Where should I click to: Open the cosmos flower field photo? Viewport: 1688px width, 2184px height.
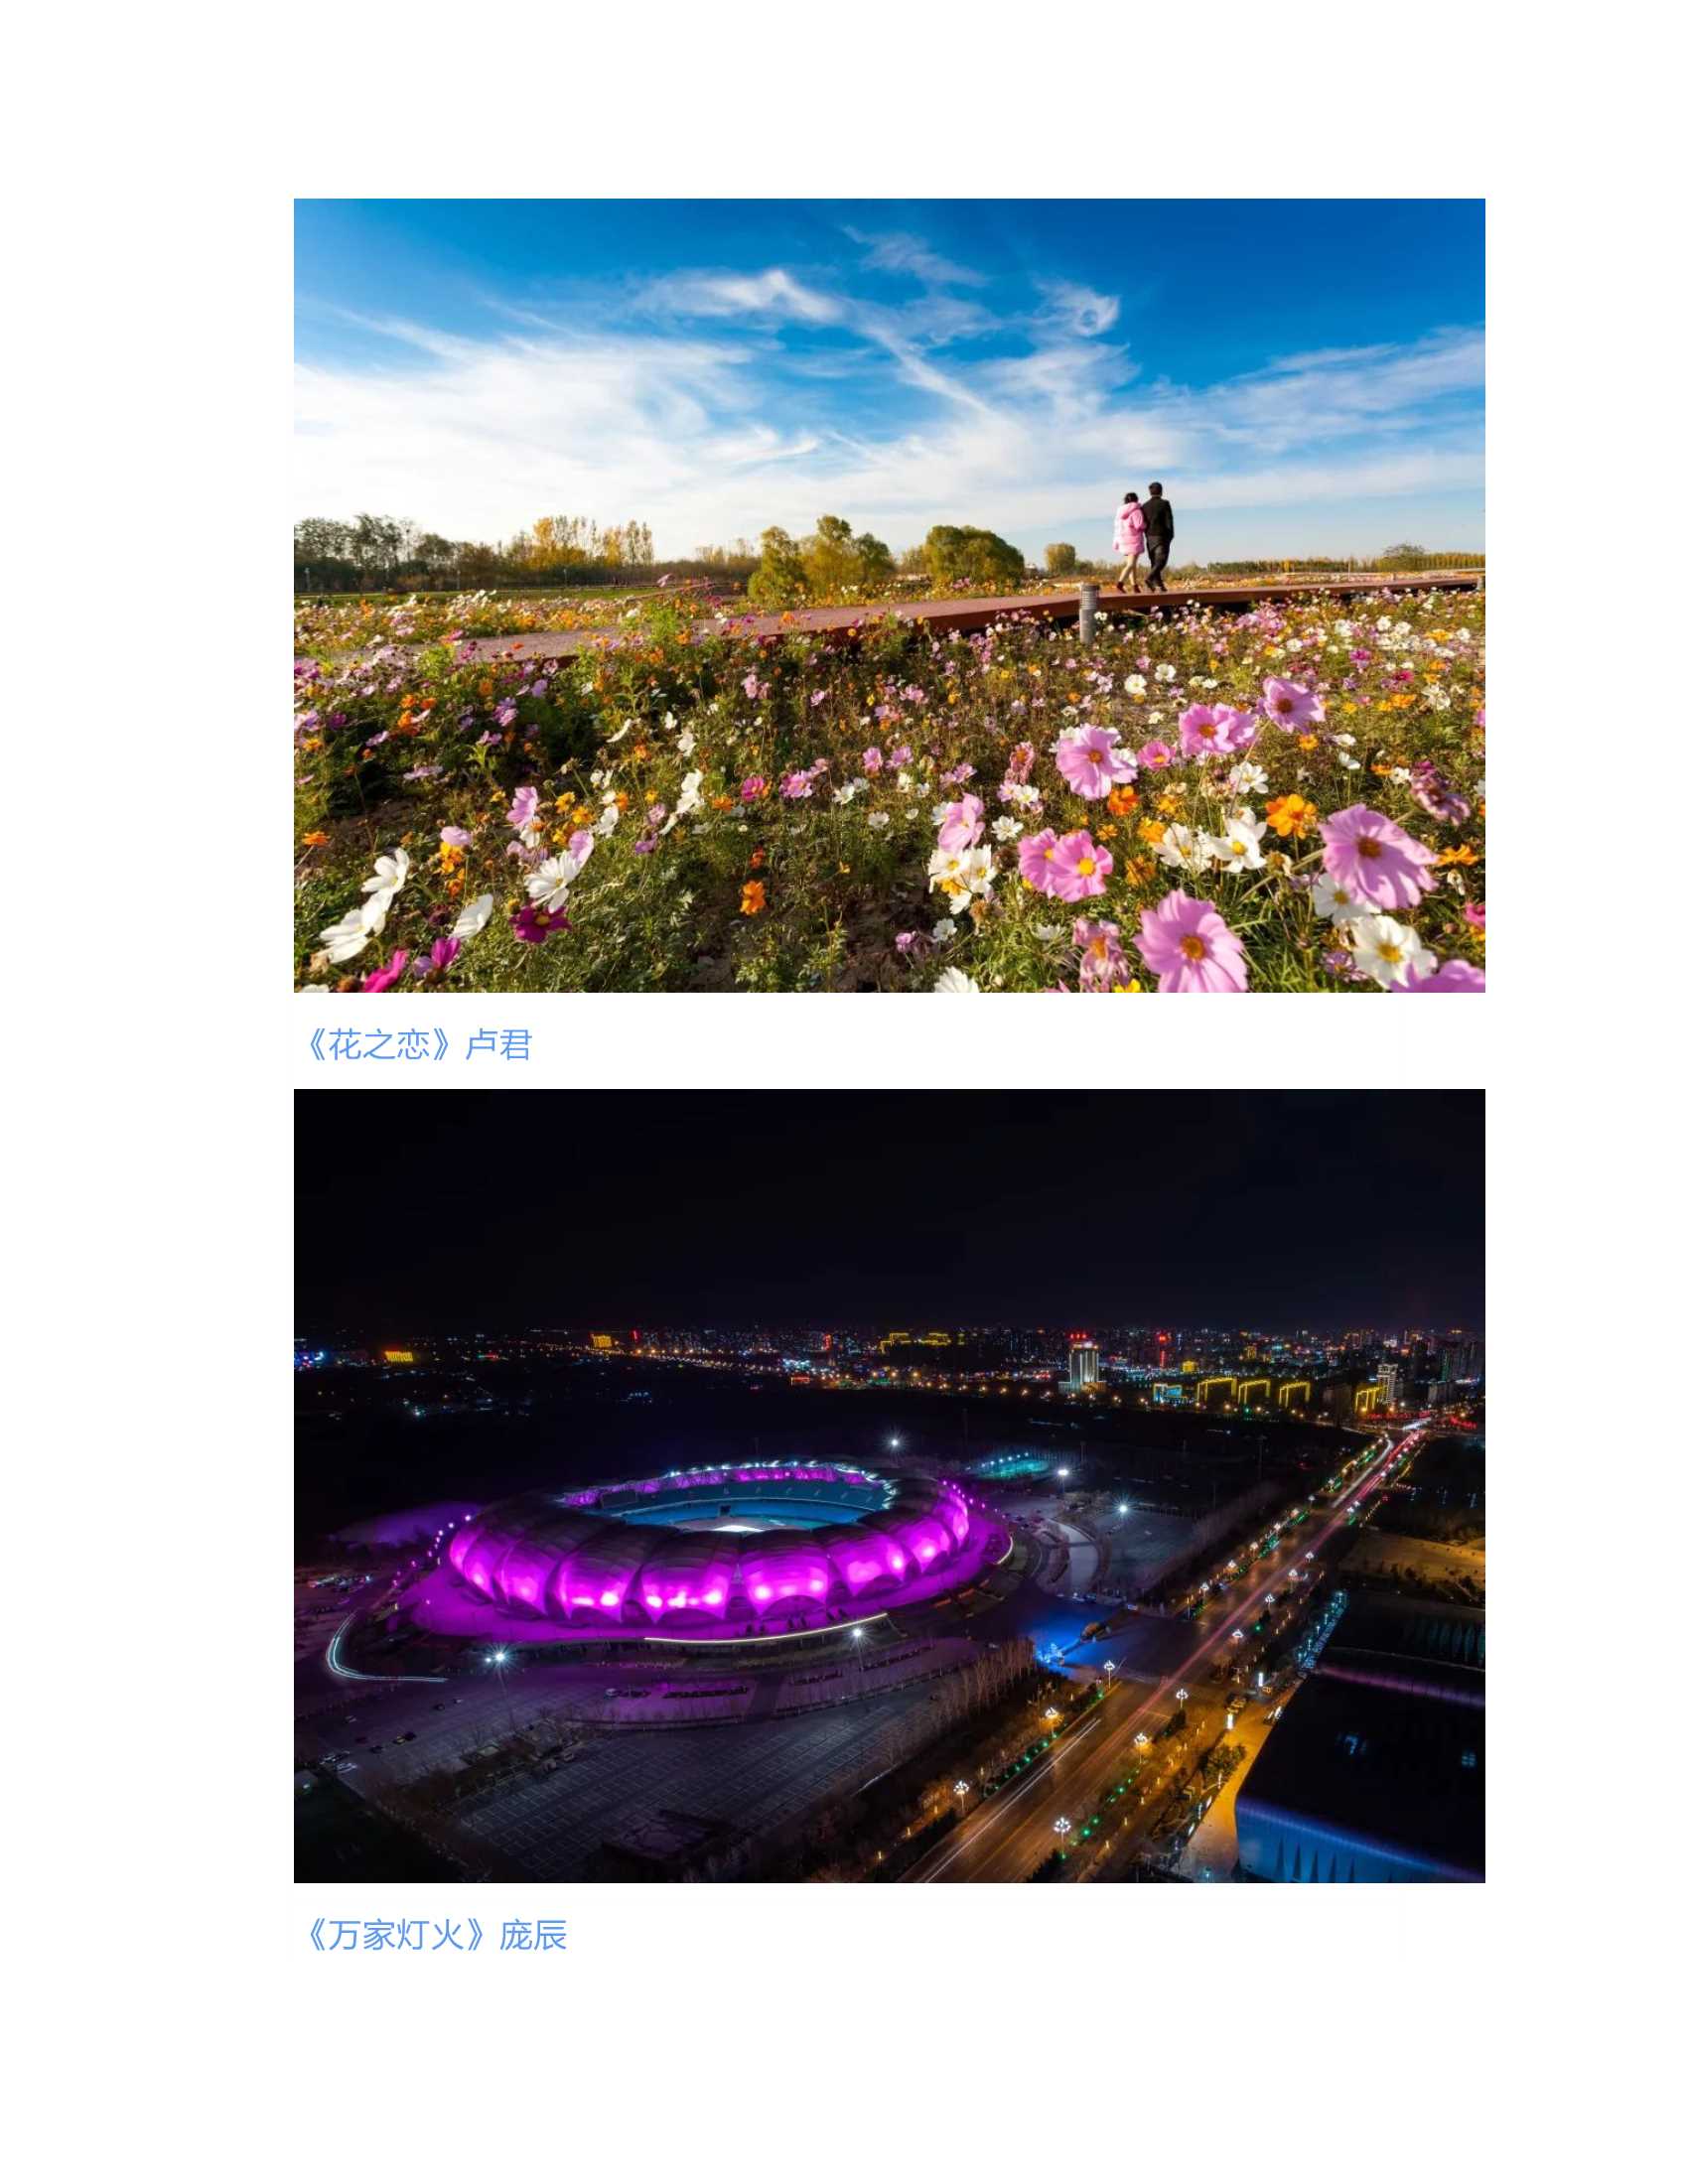(x=889, y=595)
